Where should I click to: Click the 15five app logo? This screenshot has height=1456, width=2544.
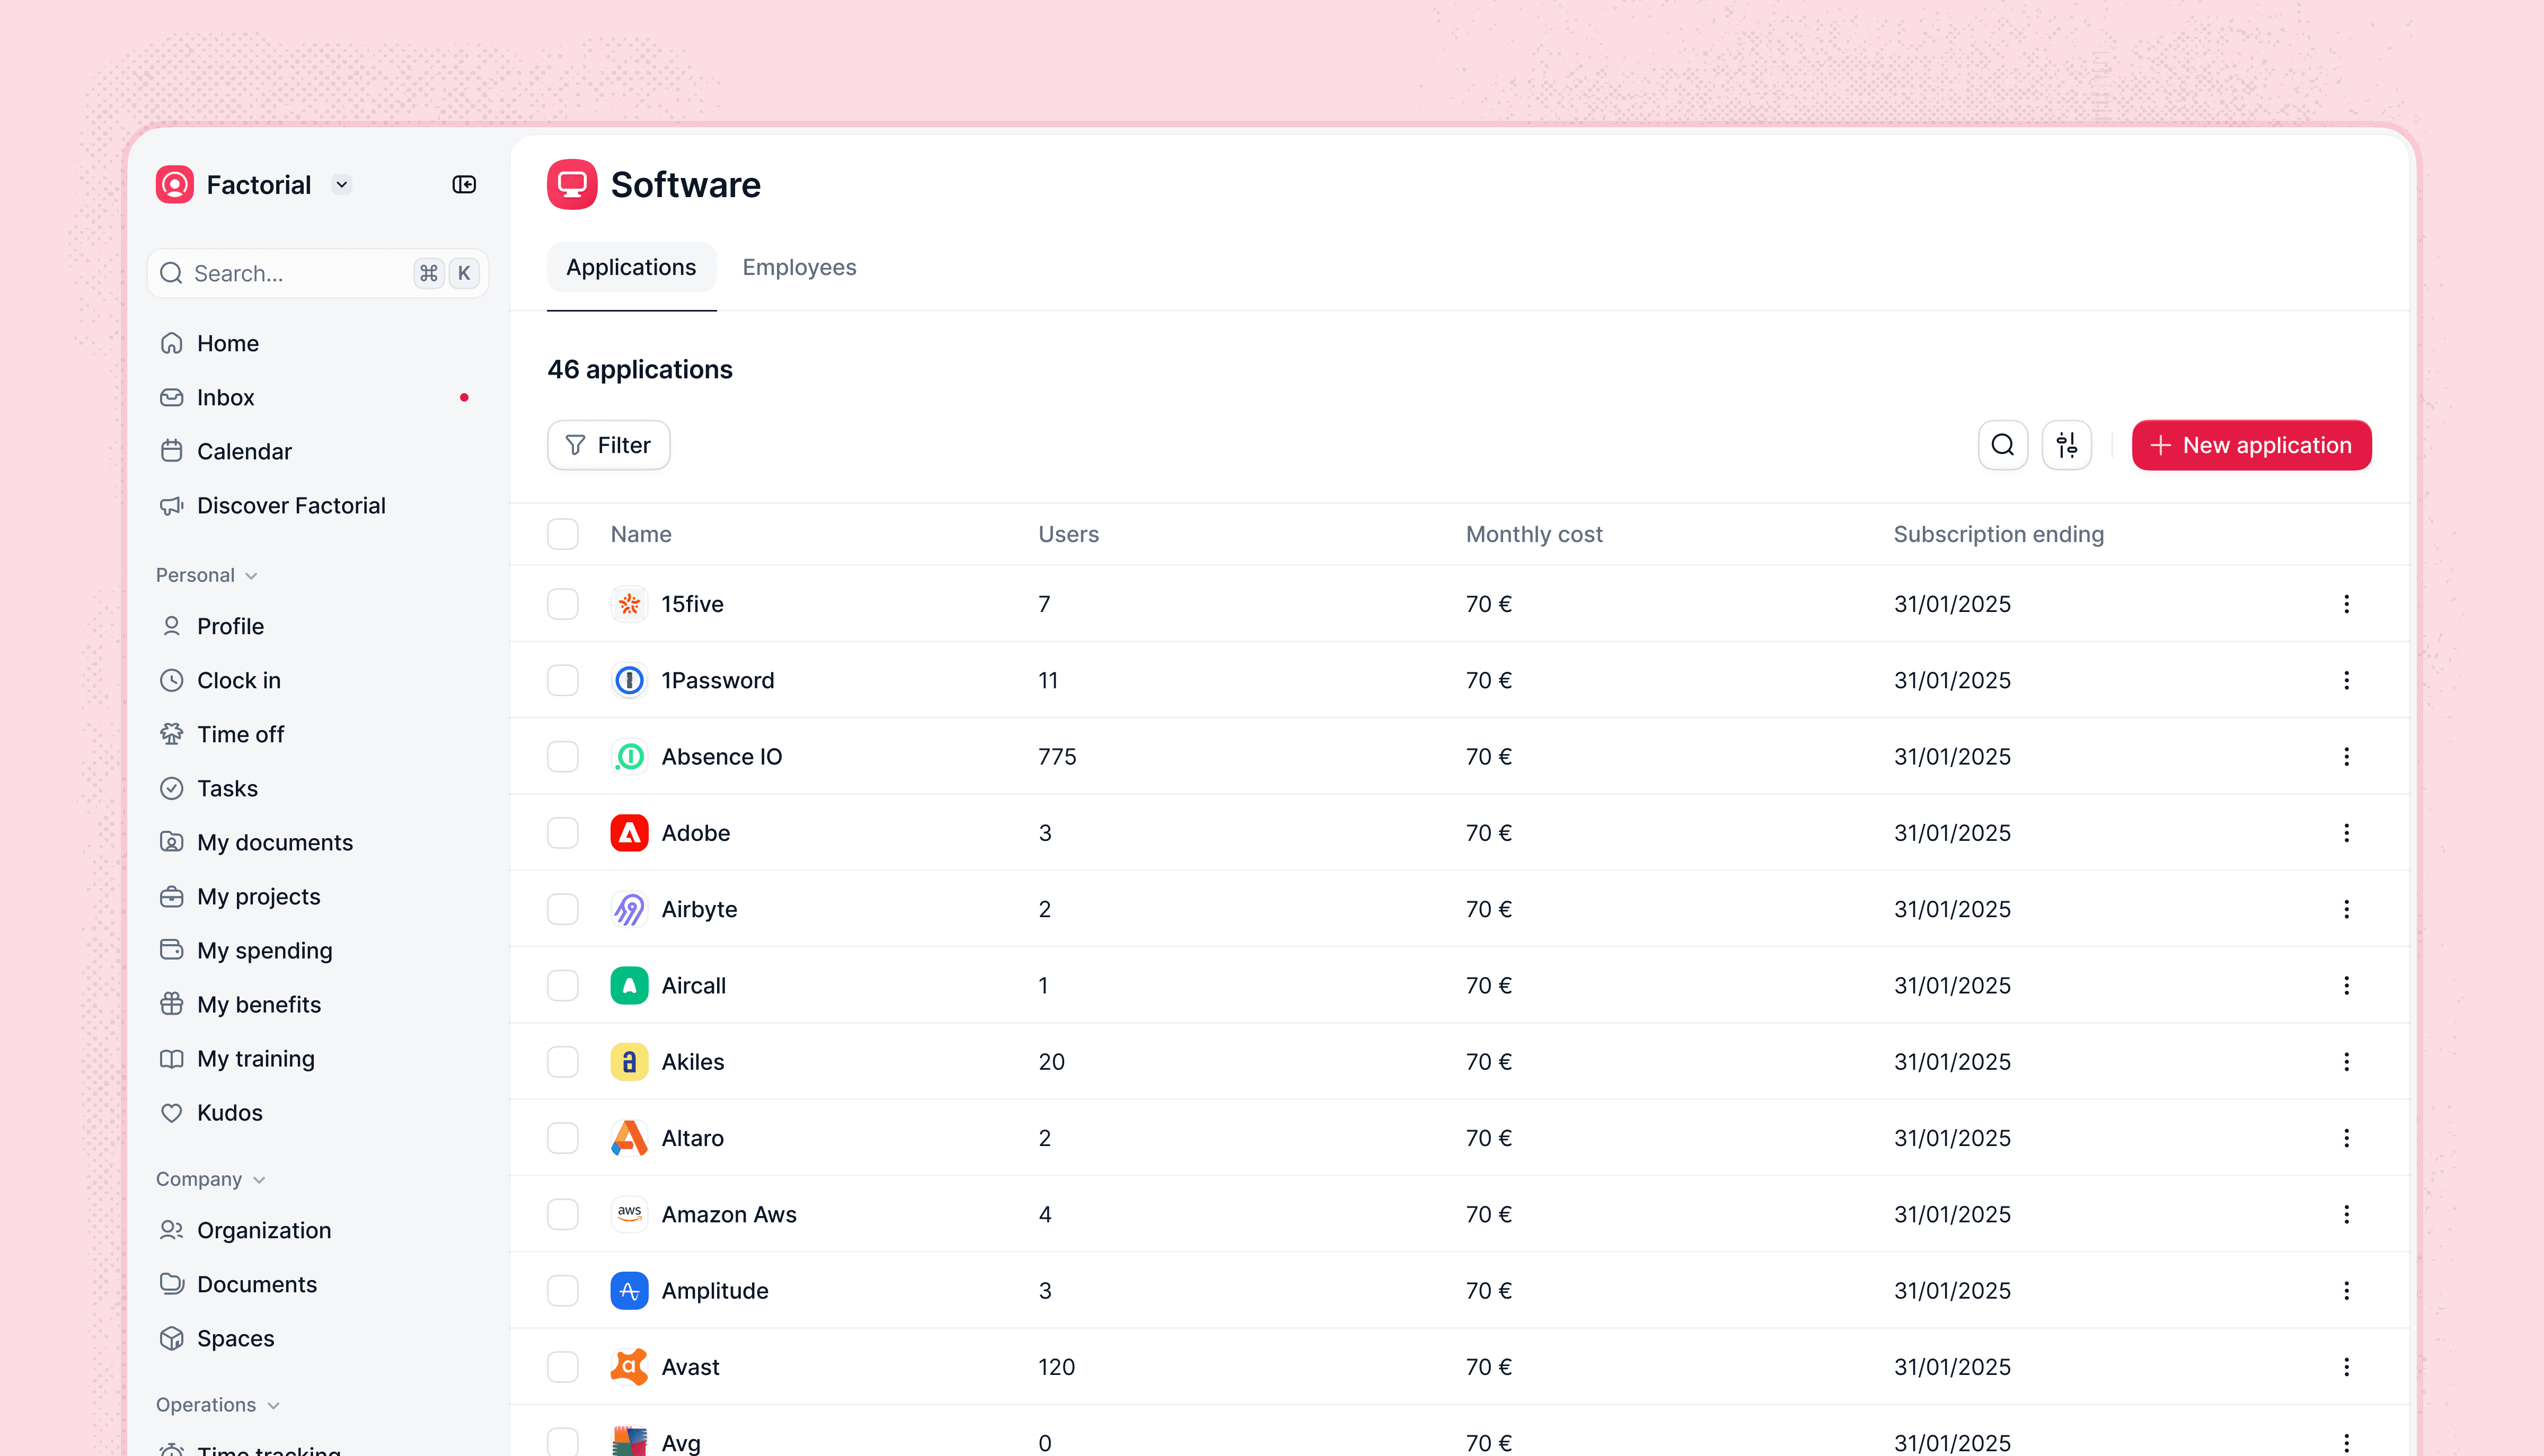(629, 604)
